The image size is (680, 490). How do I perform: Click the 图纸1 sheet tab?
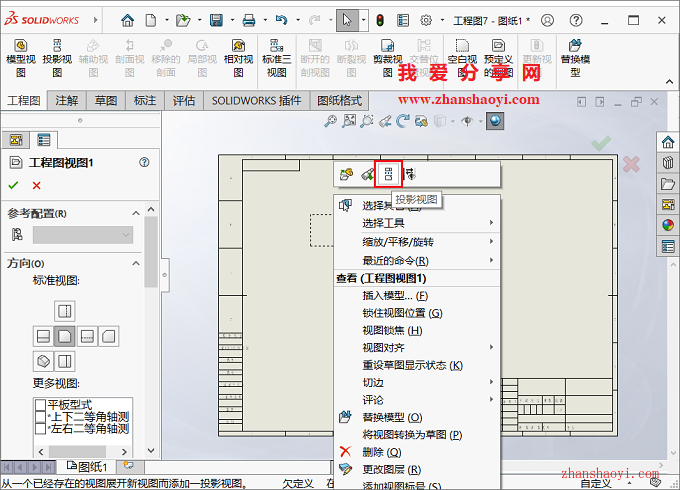click(87, 467)
